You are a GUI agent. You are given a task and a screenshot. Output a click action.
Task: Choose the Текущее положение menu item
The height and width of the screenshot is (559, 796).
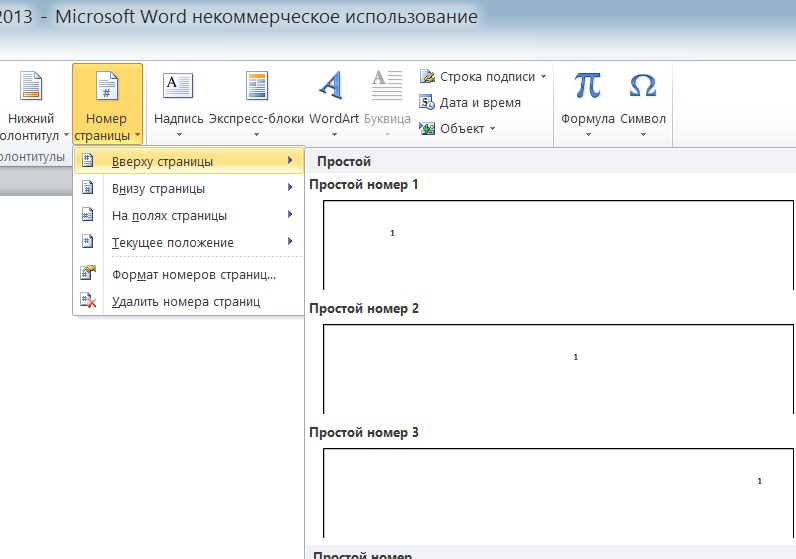tap(189, 242)
